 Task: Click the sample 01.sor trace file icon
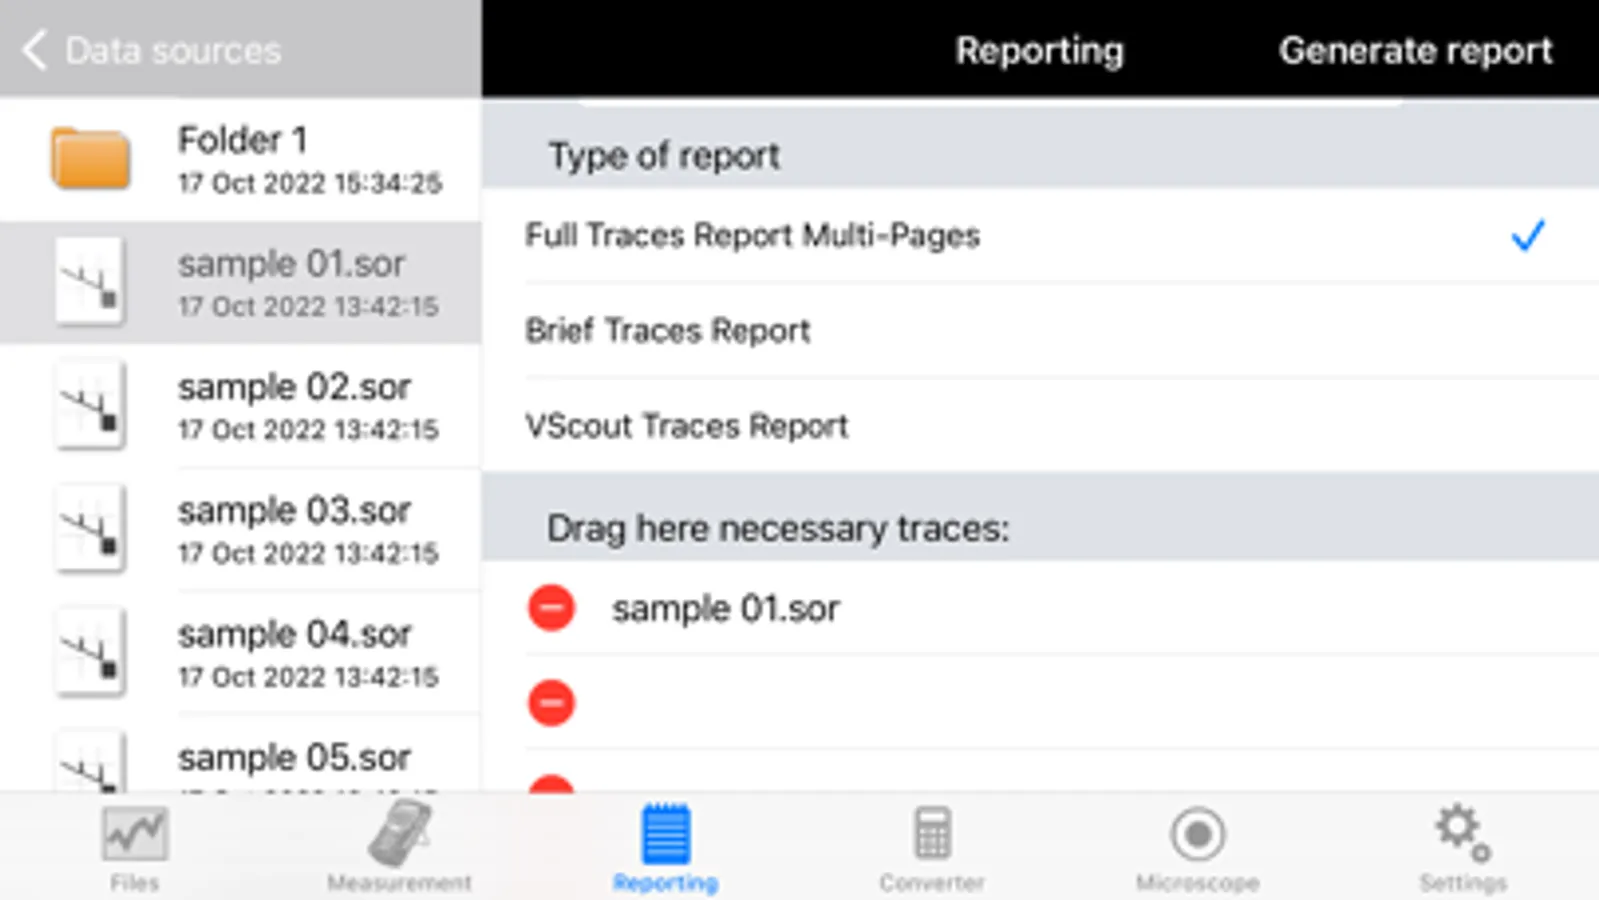(x=90, y=282)
